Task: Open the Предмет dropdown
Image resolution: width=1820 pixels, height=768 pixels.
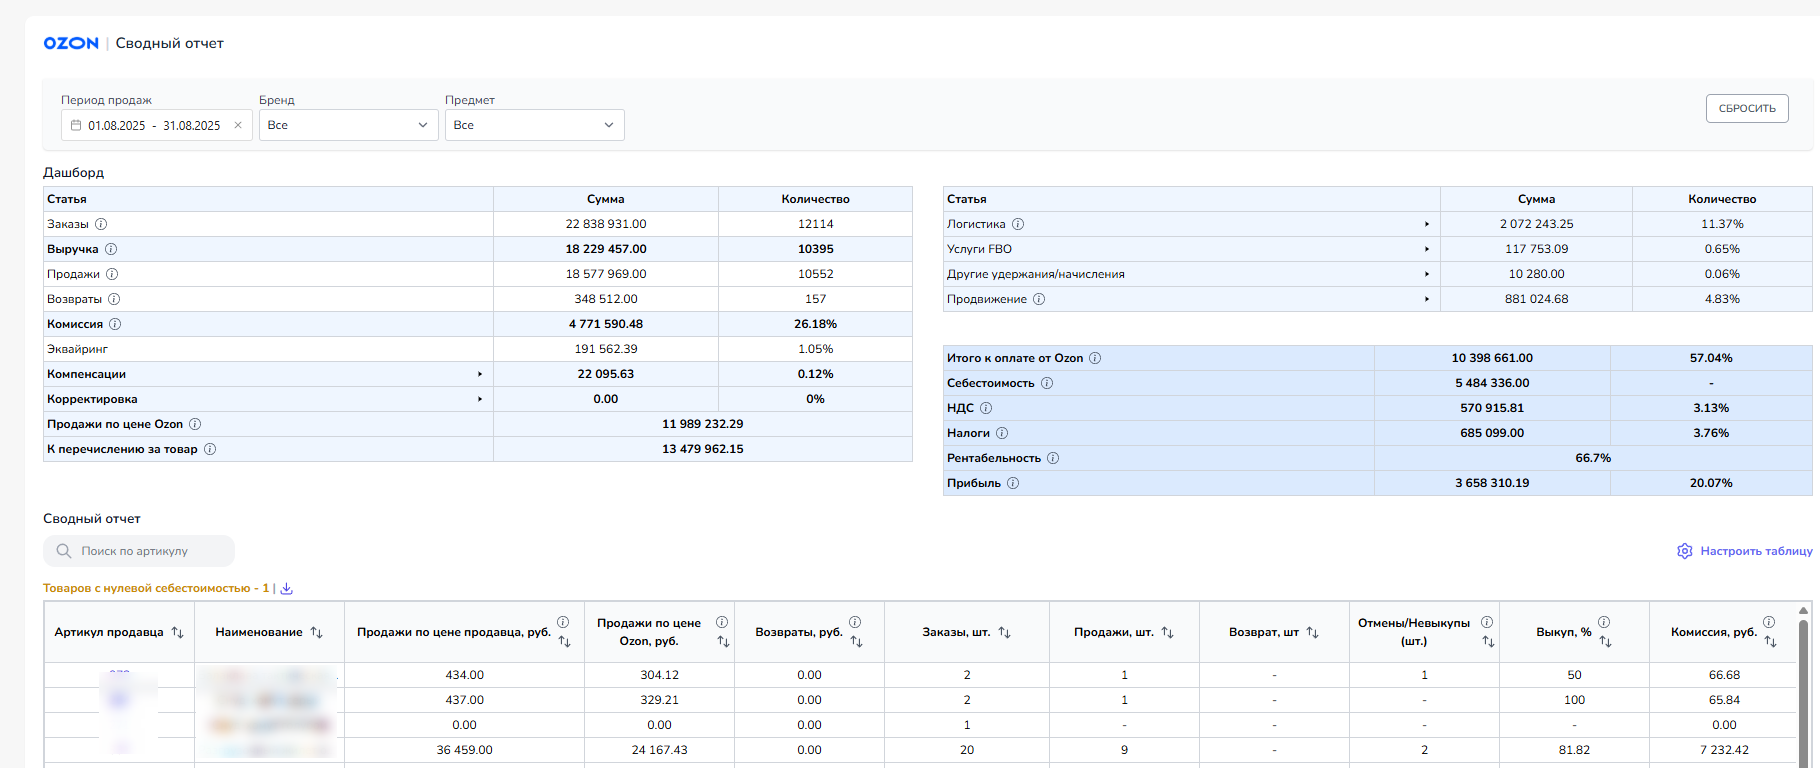Action: [534, 125]
